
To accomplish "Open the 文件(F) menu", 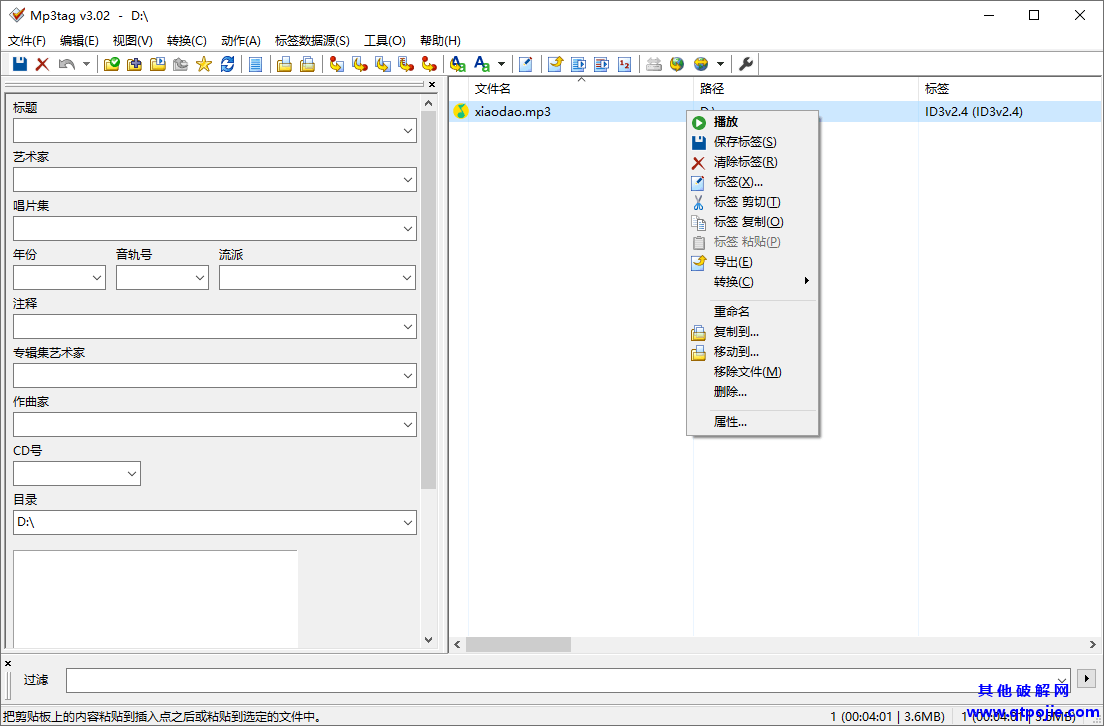I will click(27, 41).
